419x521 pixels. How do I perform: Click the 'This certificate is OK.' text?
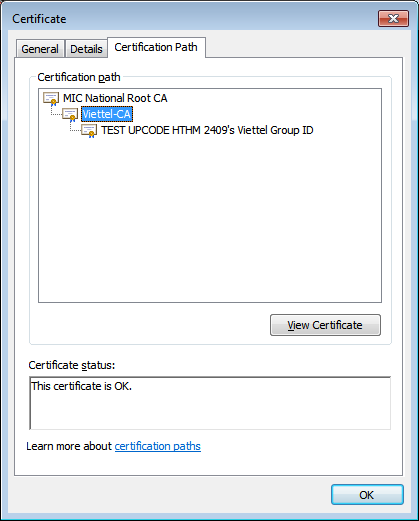click(81, 386)
